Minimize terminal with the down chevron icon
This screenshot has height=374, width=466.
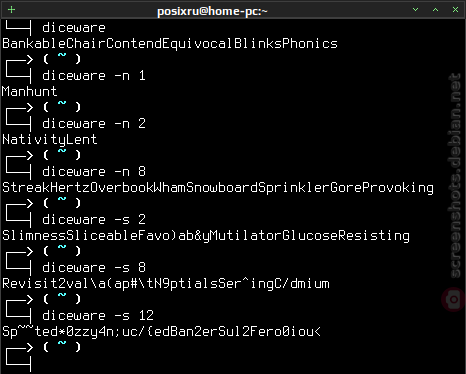(x=415, y=10)
